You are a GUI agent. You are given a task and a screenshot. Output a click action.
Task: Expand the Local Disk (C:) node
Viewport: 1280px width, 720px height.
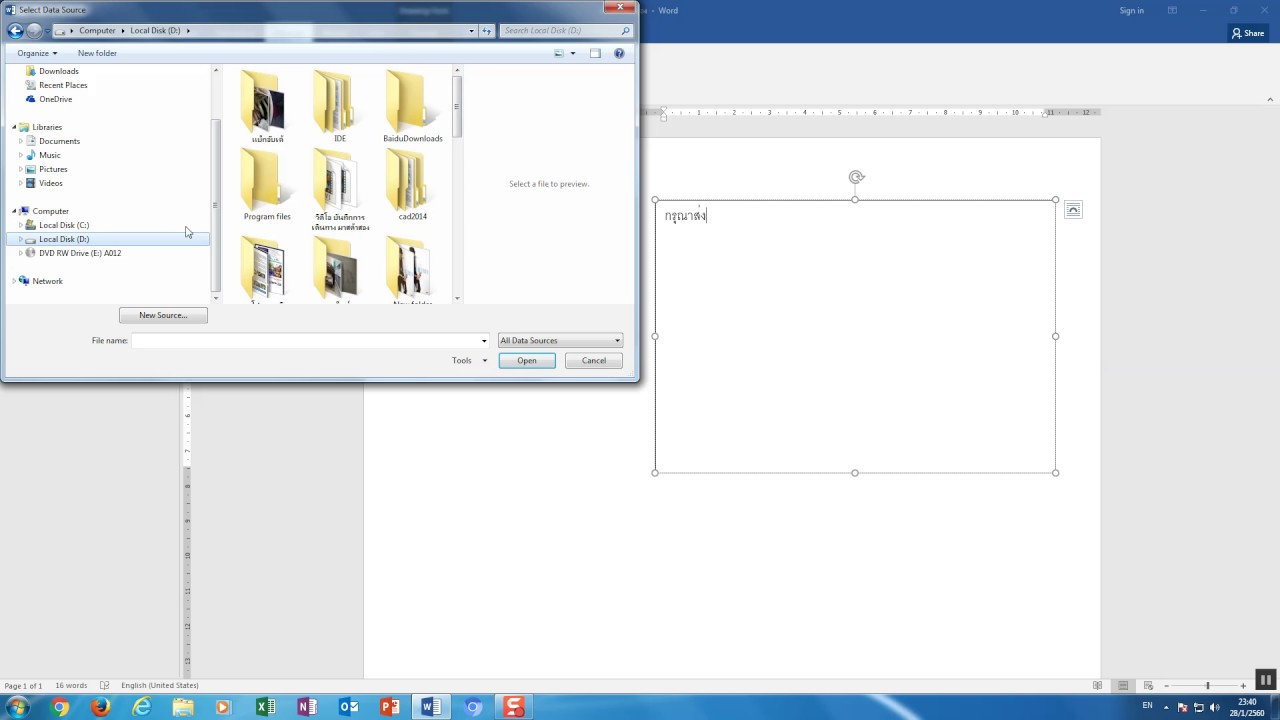(21, 225)
